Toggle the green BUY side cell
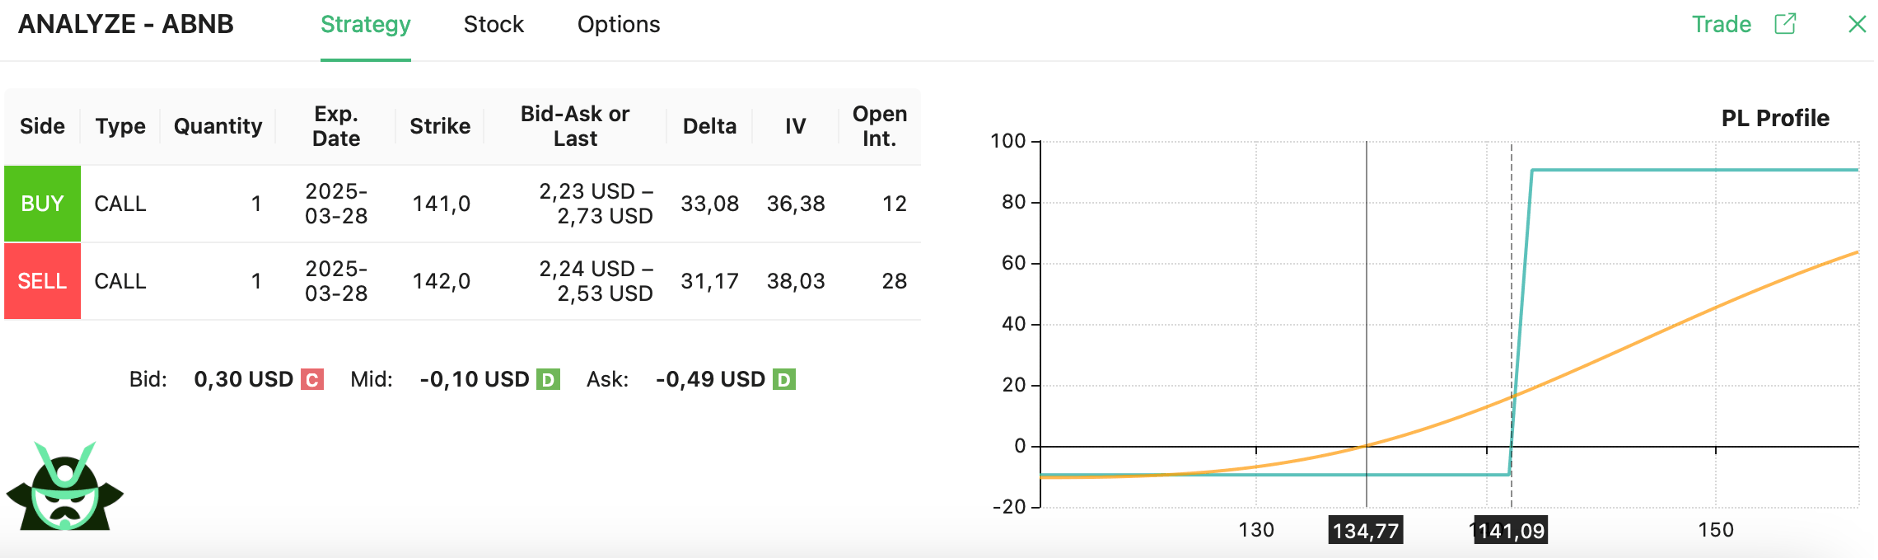Image resolution: width=1878 pixels, height=560 pixels. point(42,204)
